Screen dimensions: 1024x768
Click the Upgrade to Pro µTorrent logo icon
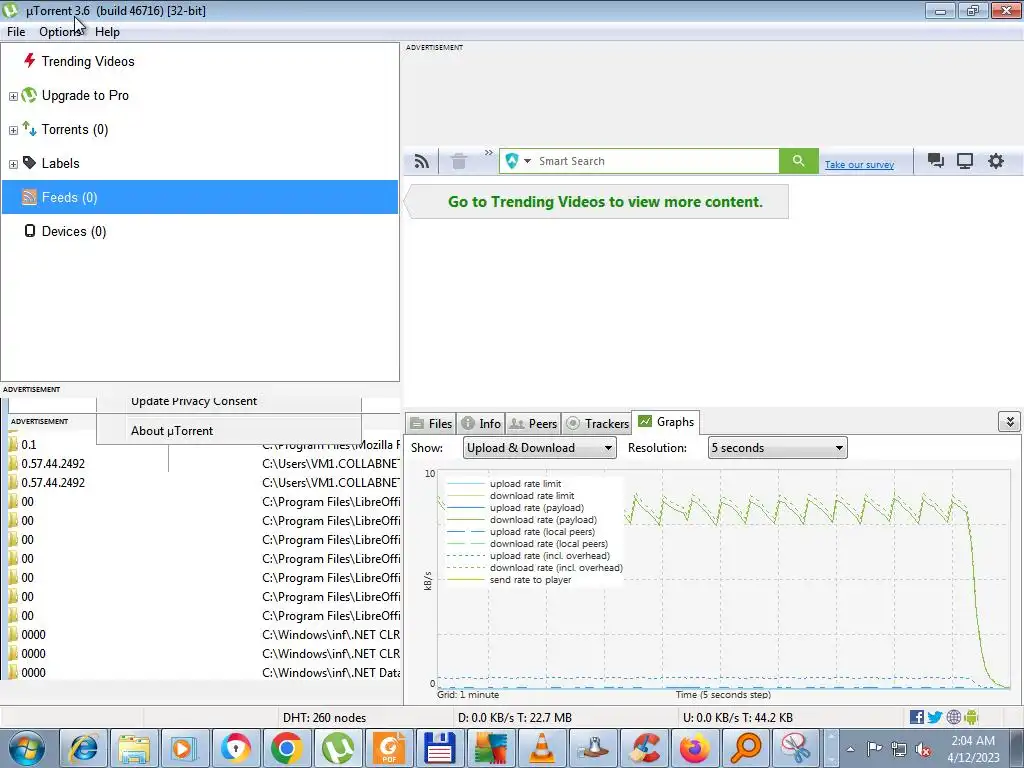pyautogui.click(x=29, y=95)
